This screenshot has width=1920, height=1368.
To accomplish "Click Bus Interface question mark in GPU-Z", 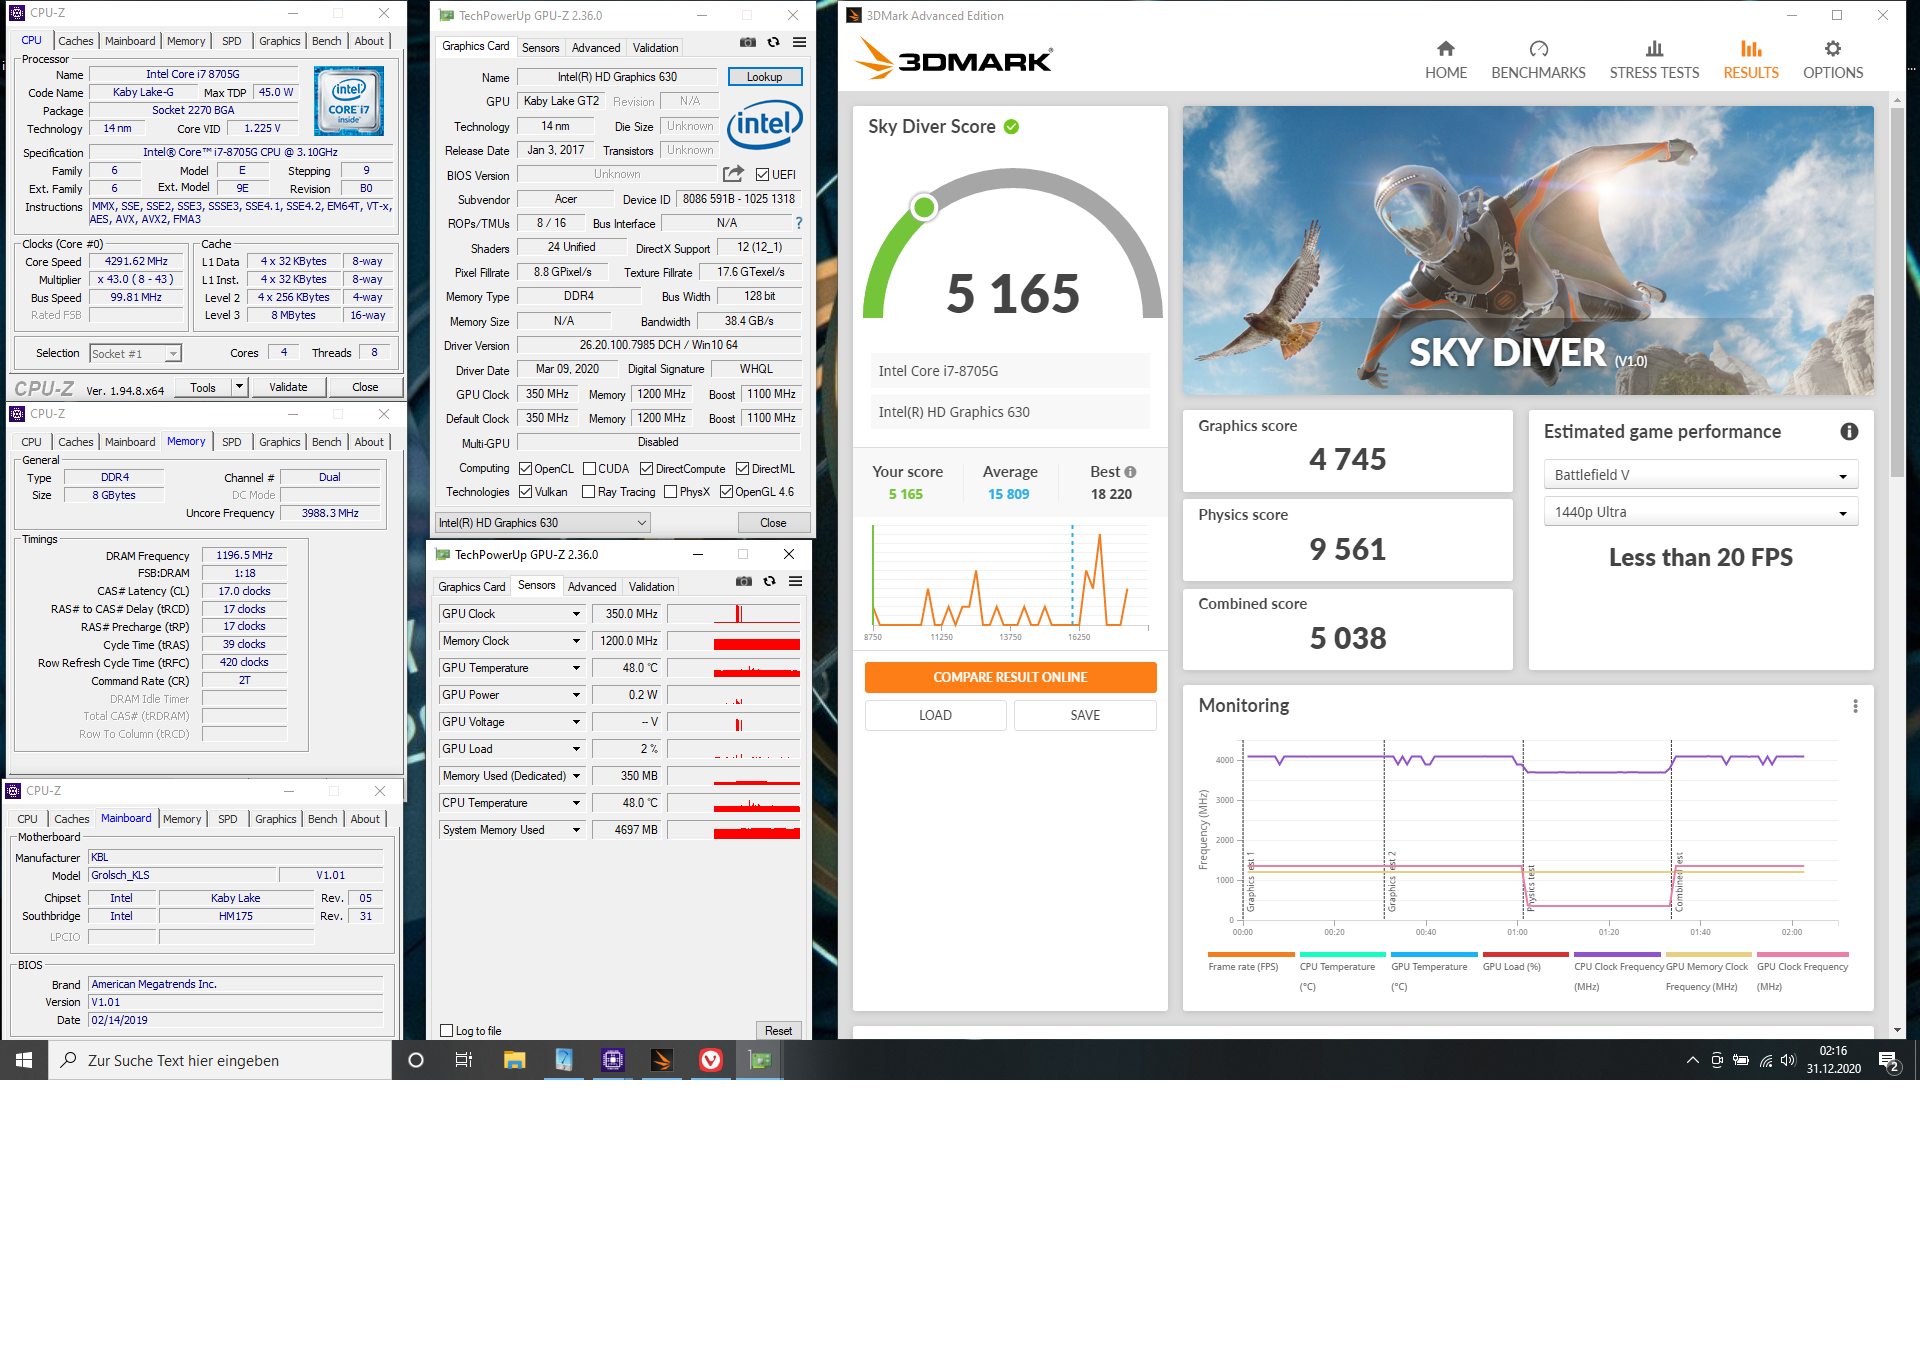I will coord(798,223).
